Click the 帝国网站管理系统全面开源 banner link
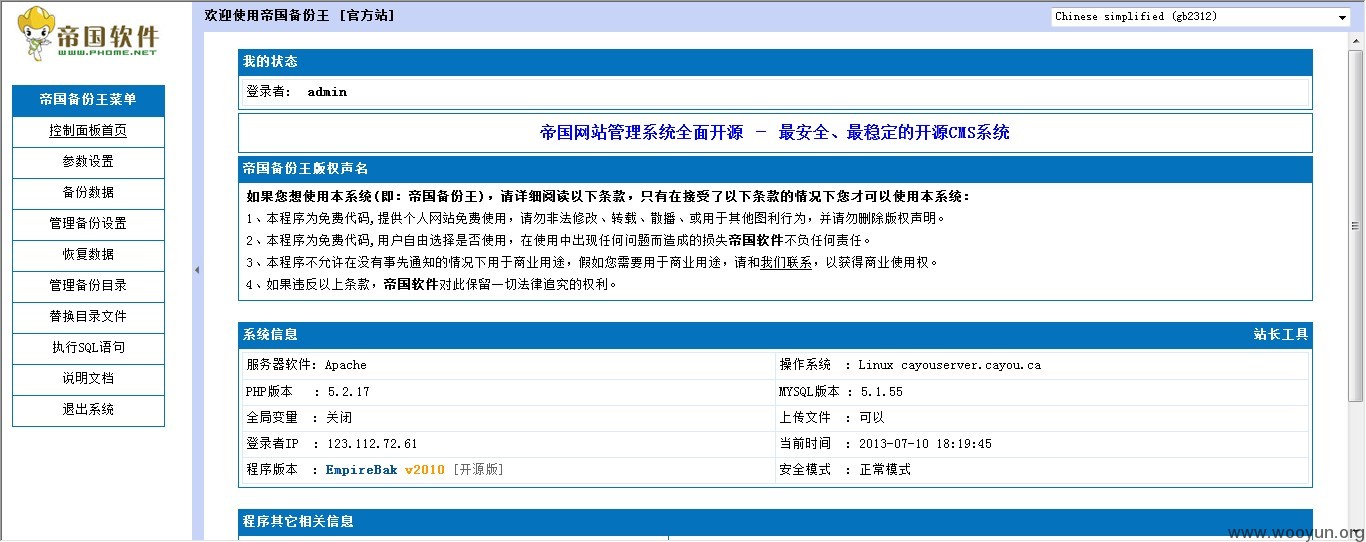 point(775,133)
